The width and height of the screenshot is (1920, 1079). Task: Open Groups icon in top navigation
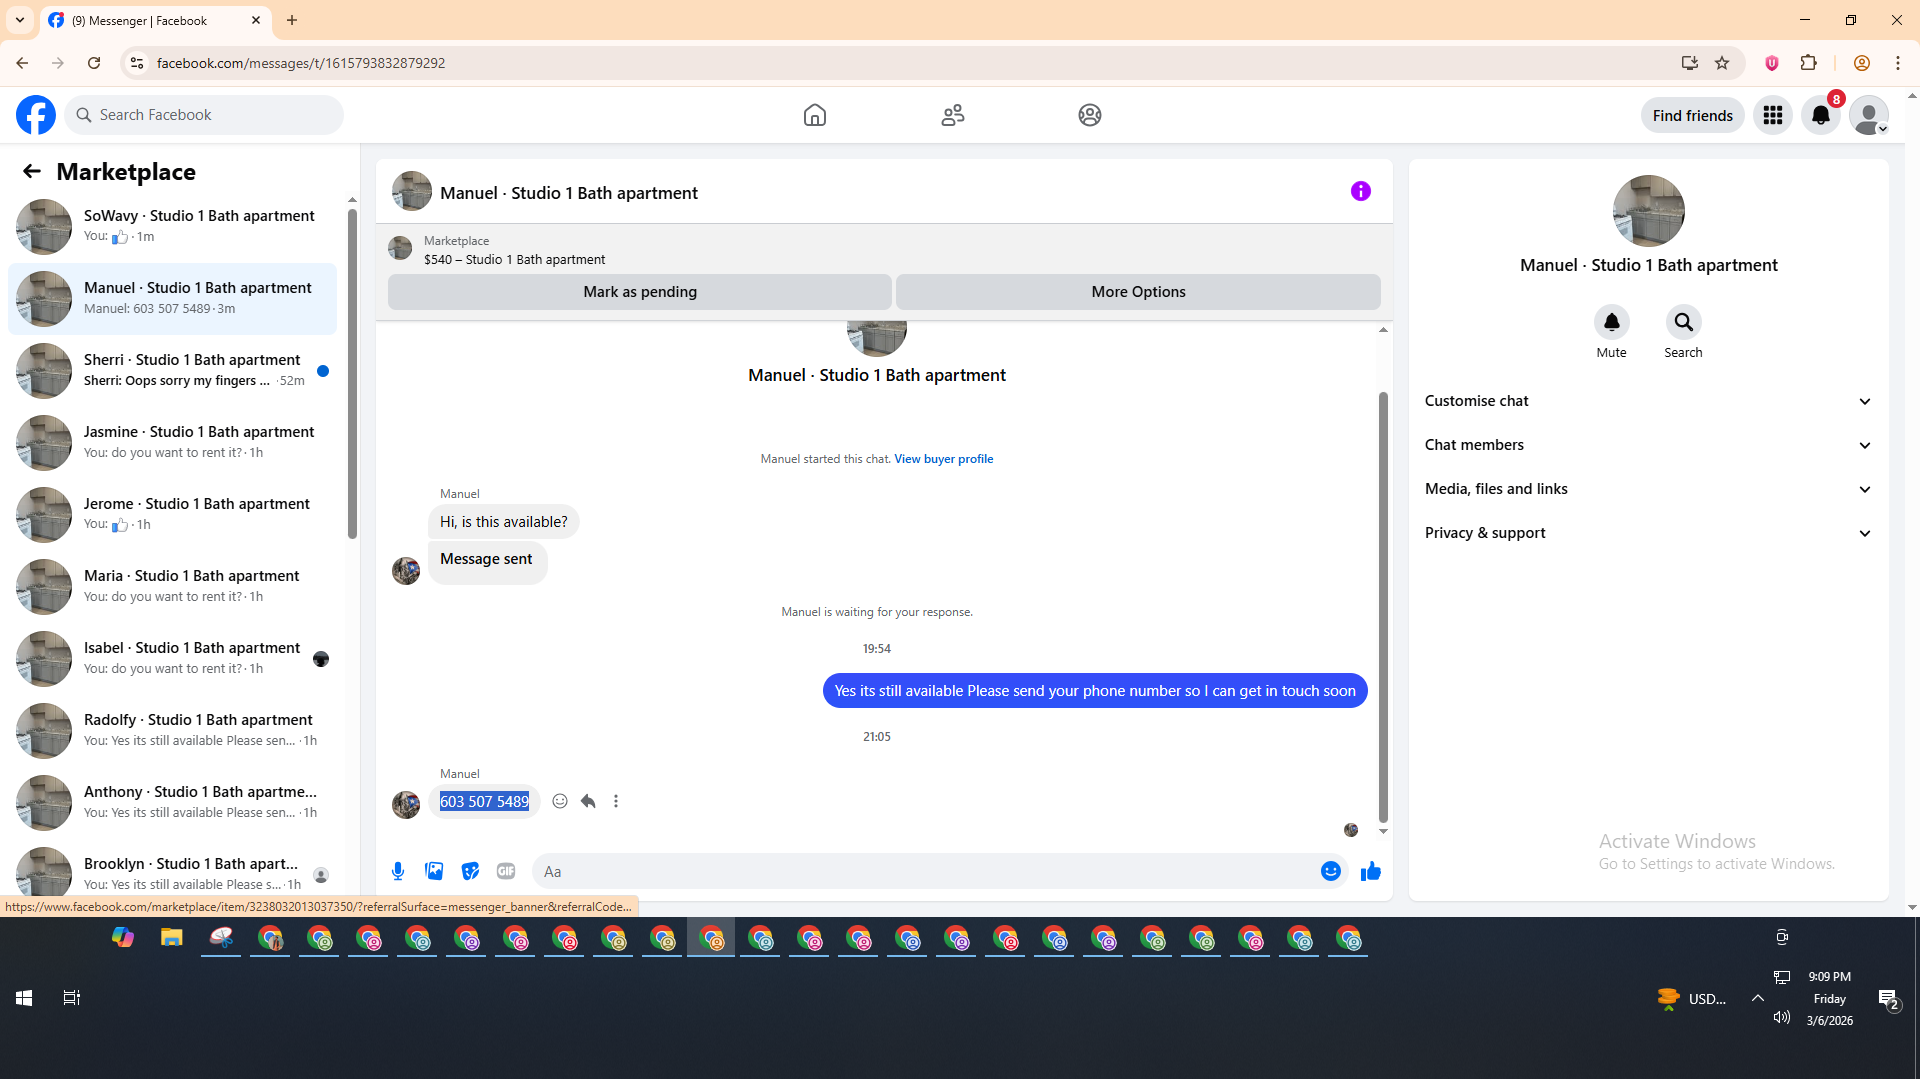[1090, 115]
